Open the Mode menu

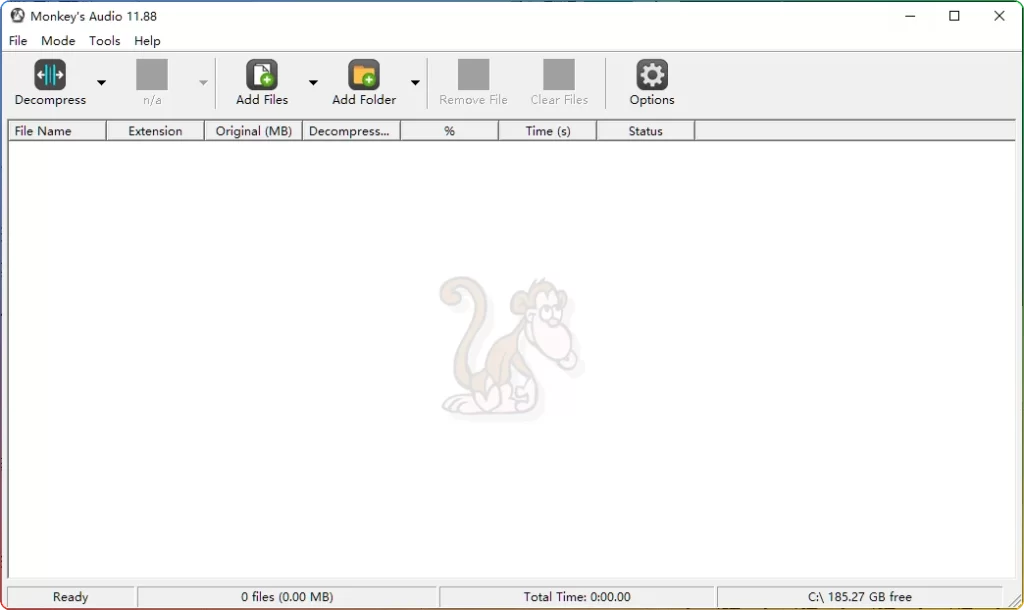[58, 41]
